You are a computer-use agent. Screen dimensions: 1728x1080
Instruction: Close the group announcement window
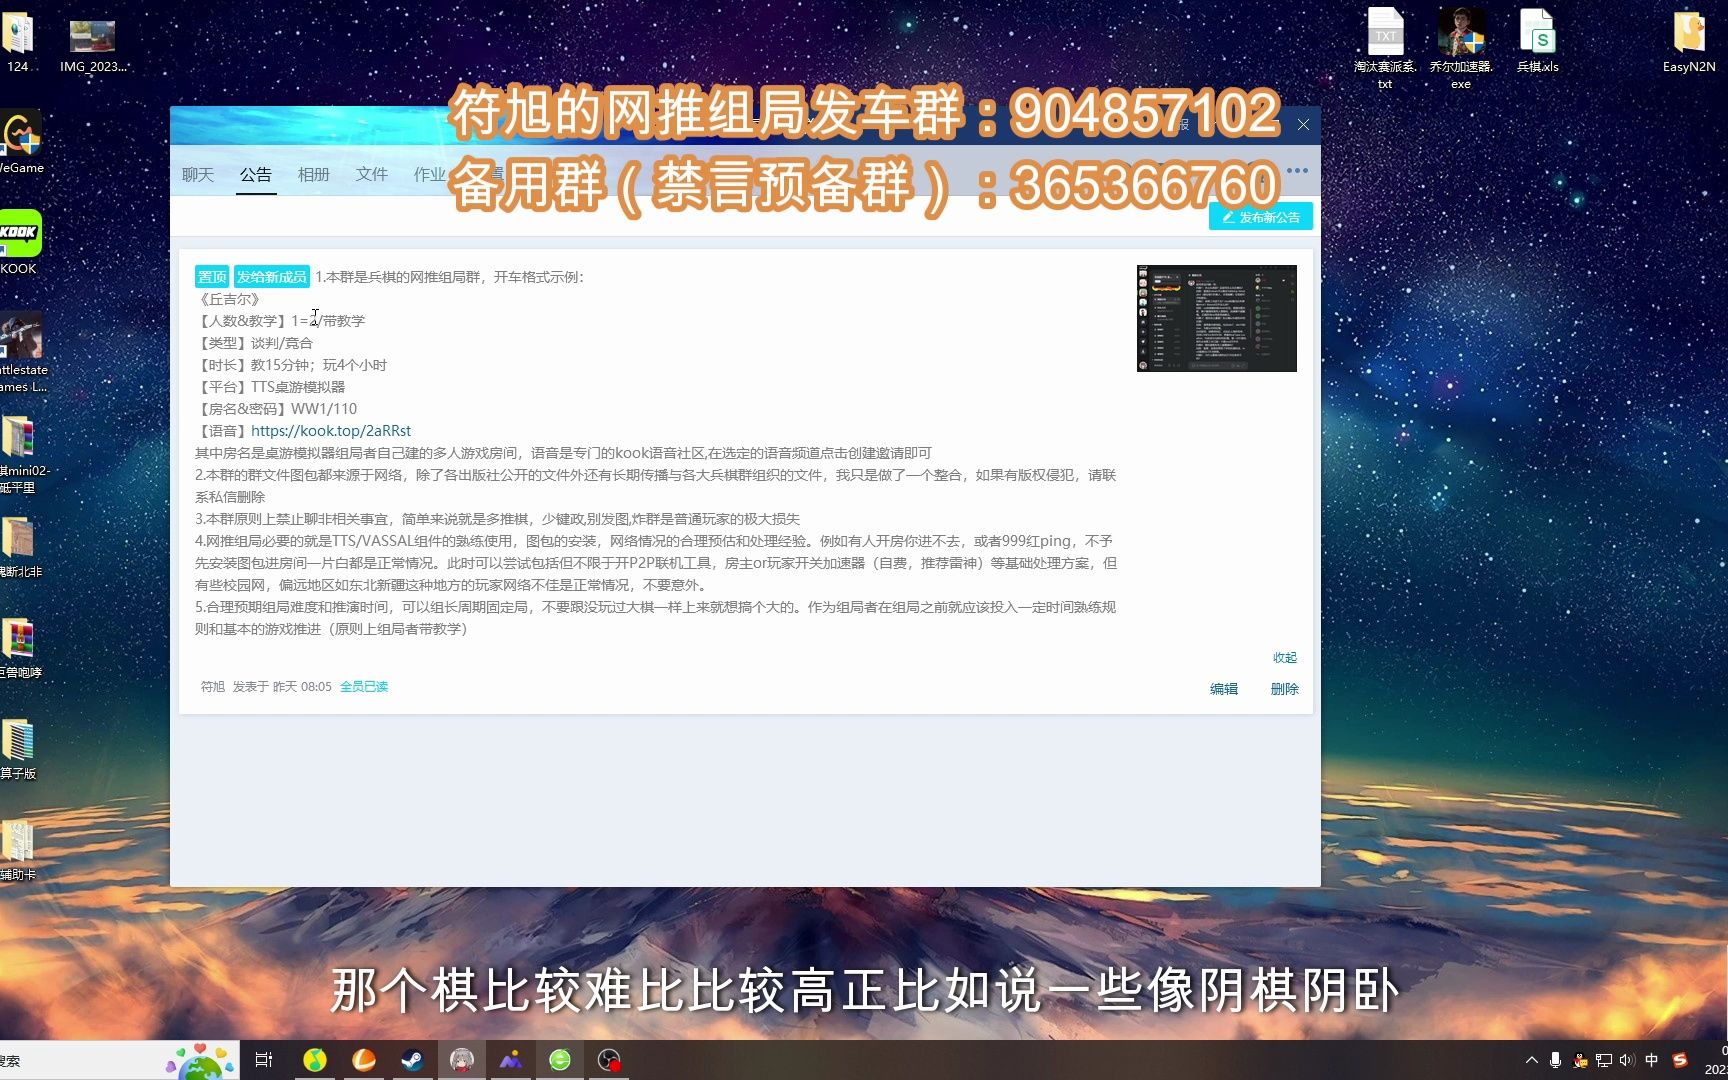point(1303,125)
